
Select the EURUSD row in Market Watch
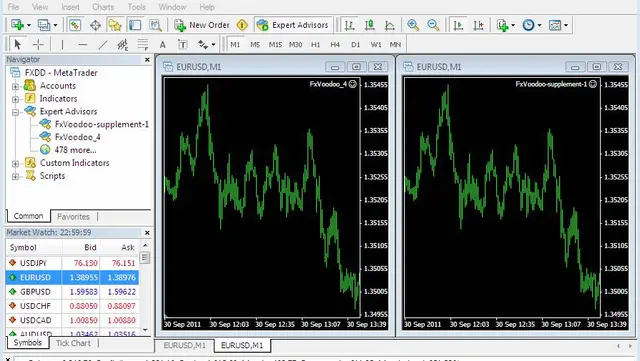pyautogui.click(x=72, y=277)
